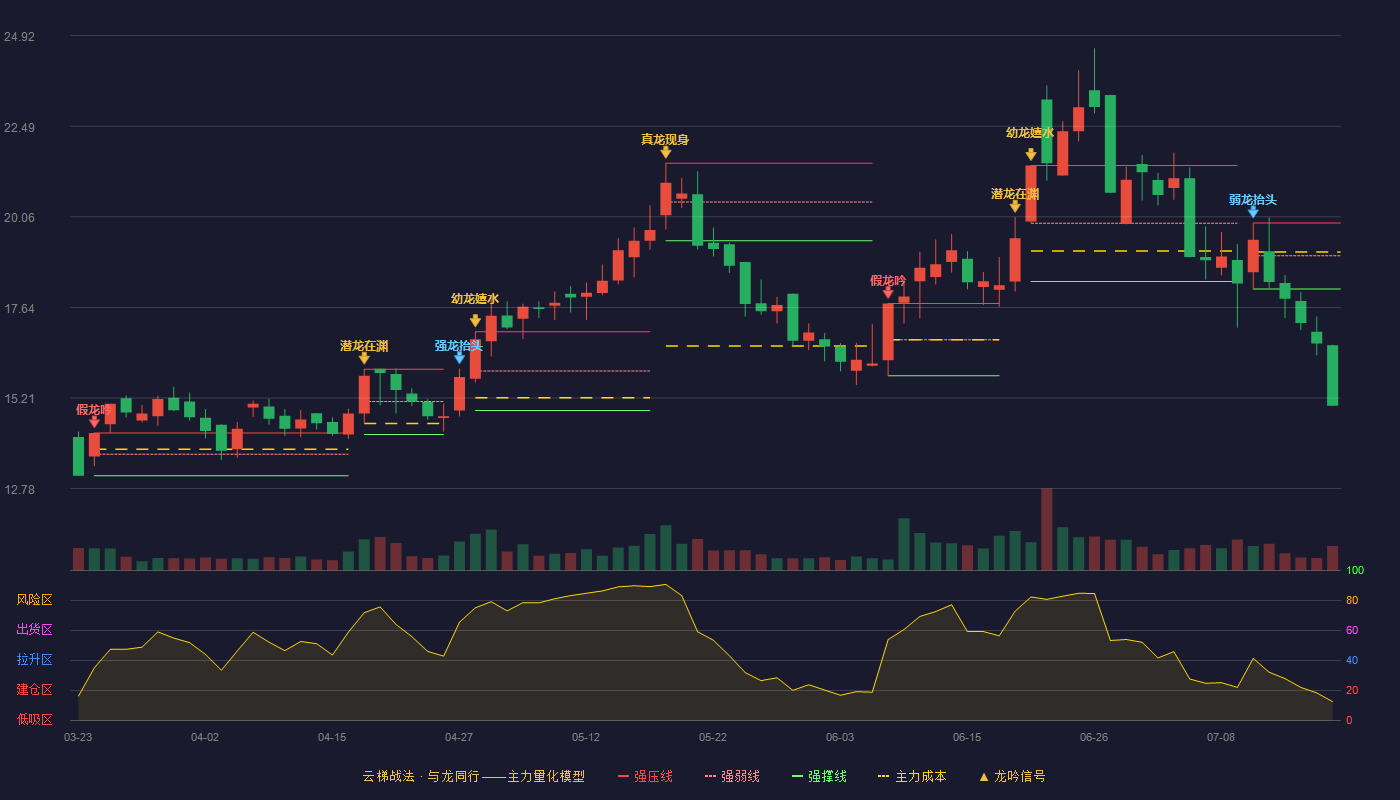1400x800 pixels.
Task: Click the 06-26 date label
Action: tap(1094, 737)
